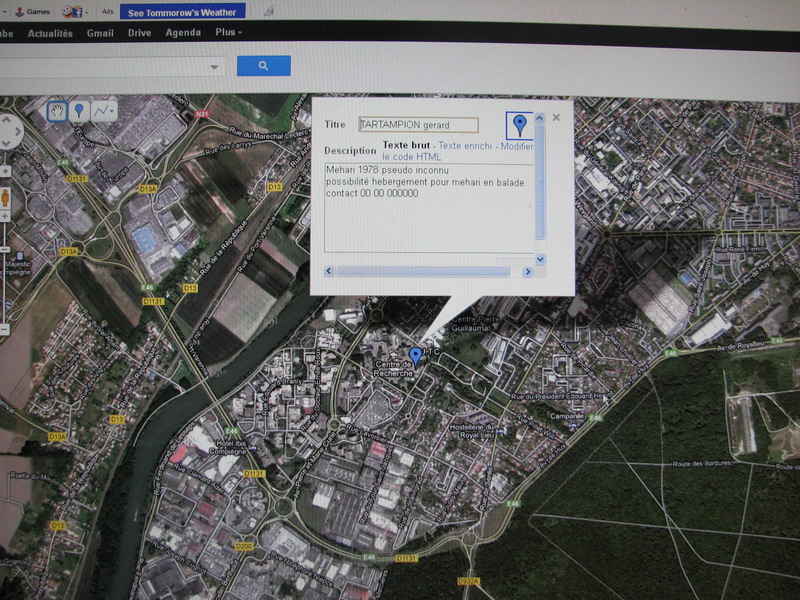Close the placemark info window
Image resolution: width=800 pixels, height=600 pixels.
tap(556, 117)
